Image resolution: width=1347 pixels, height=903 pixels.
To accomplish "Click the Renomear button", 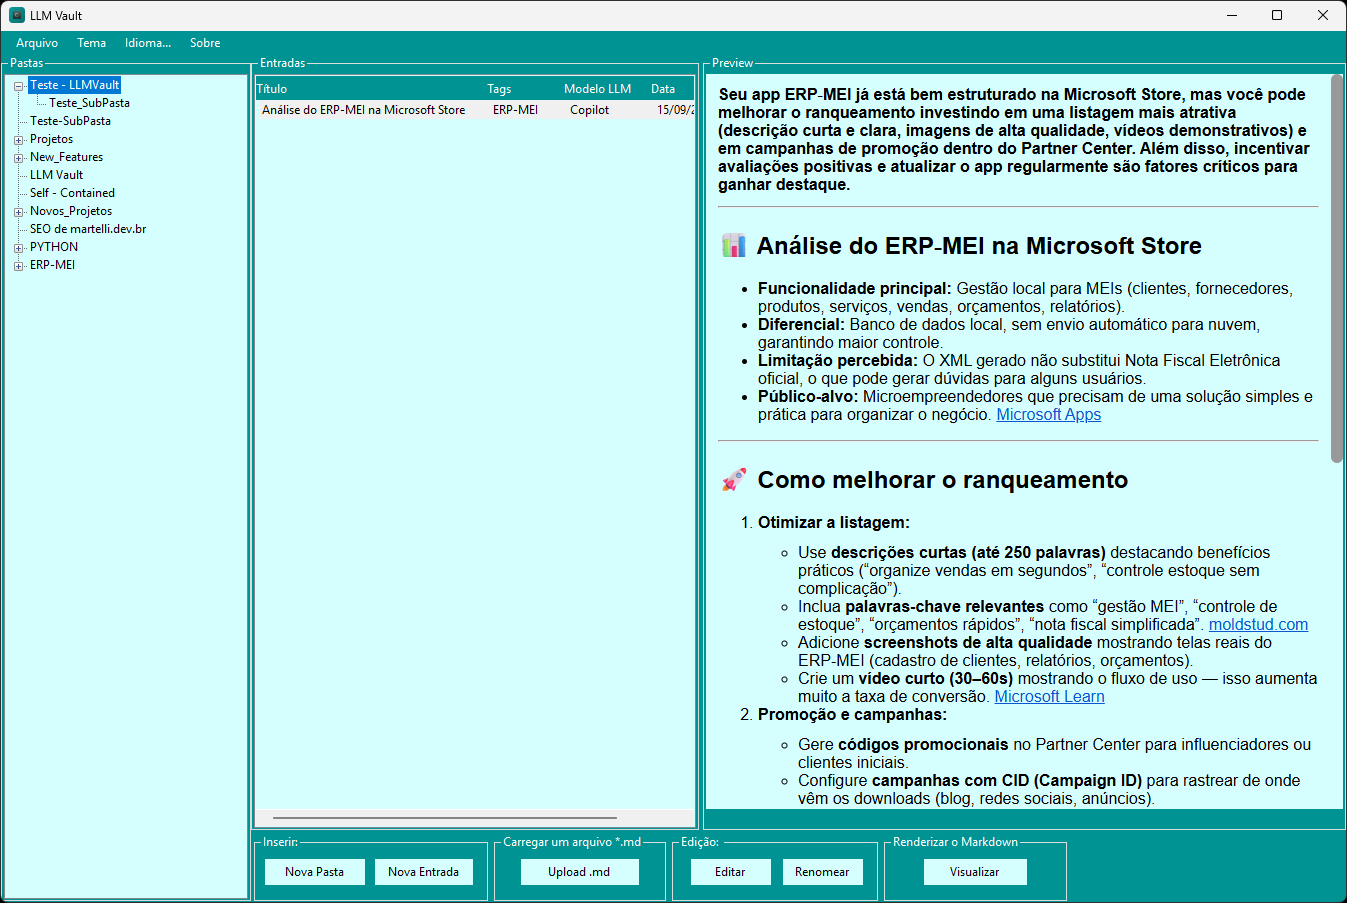I will (x=822, y=872).
